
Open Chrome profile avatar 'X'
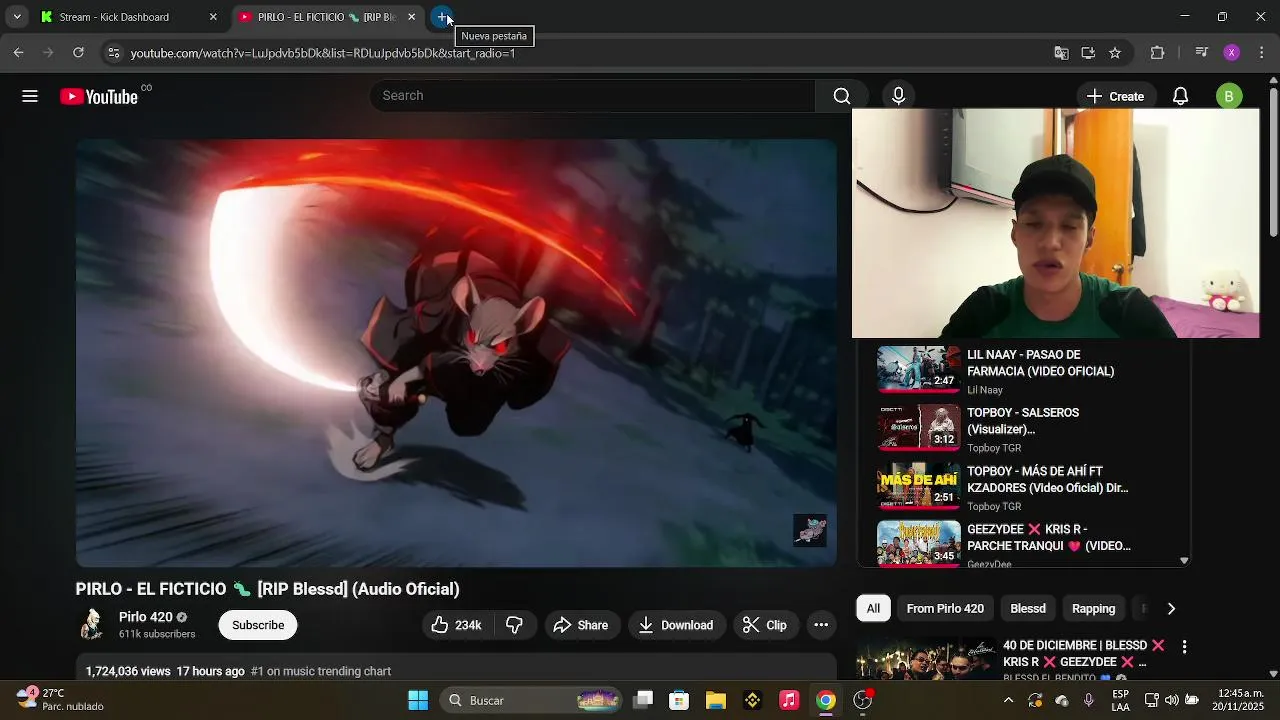[1232, 53]
